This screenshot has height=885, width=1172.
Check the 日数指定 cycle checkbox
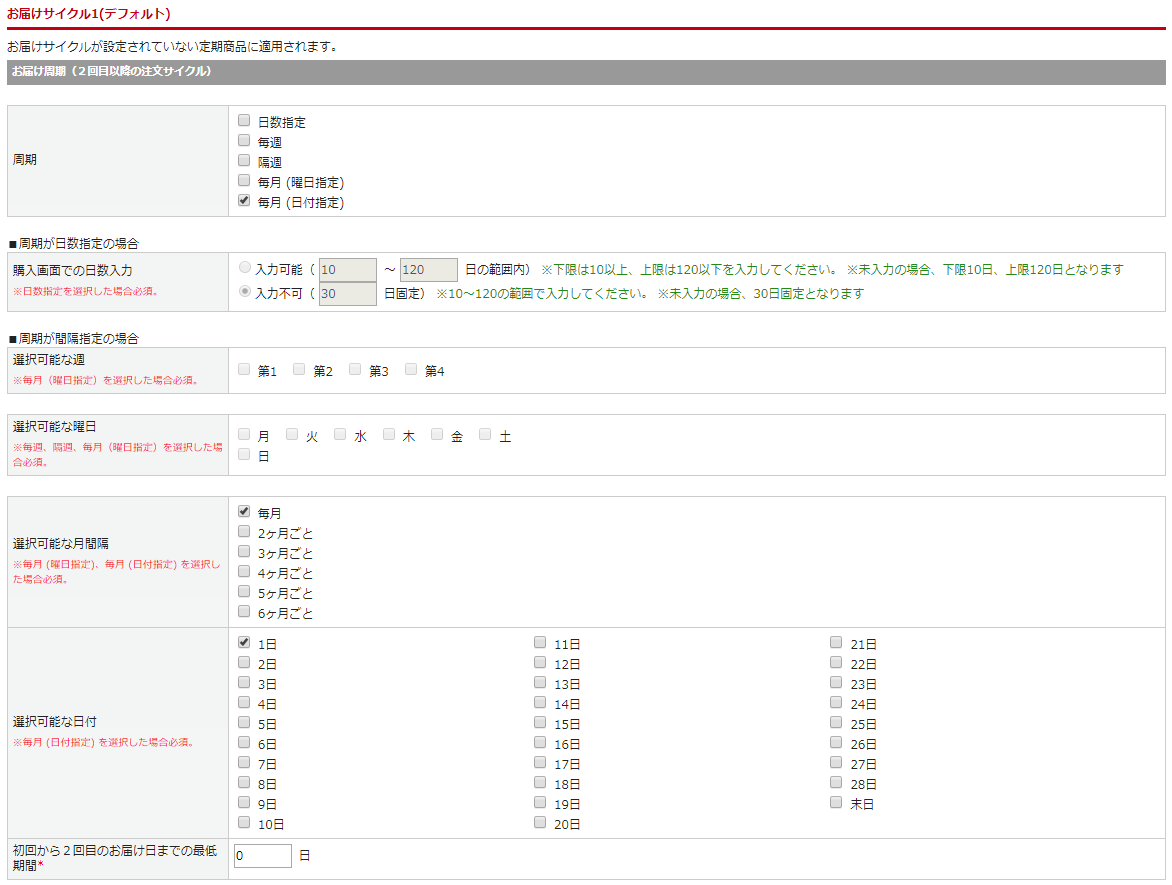[244, 121]
